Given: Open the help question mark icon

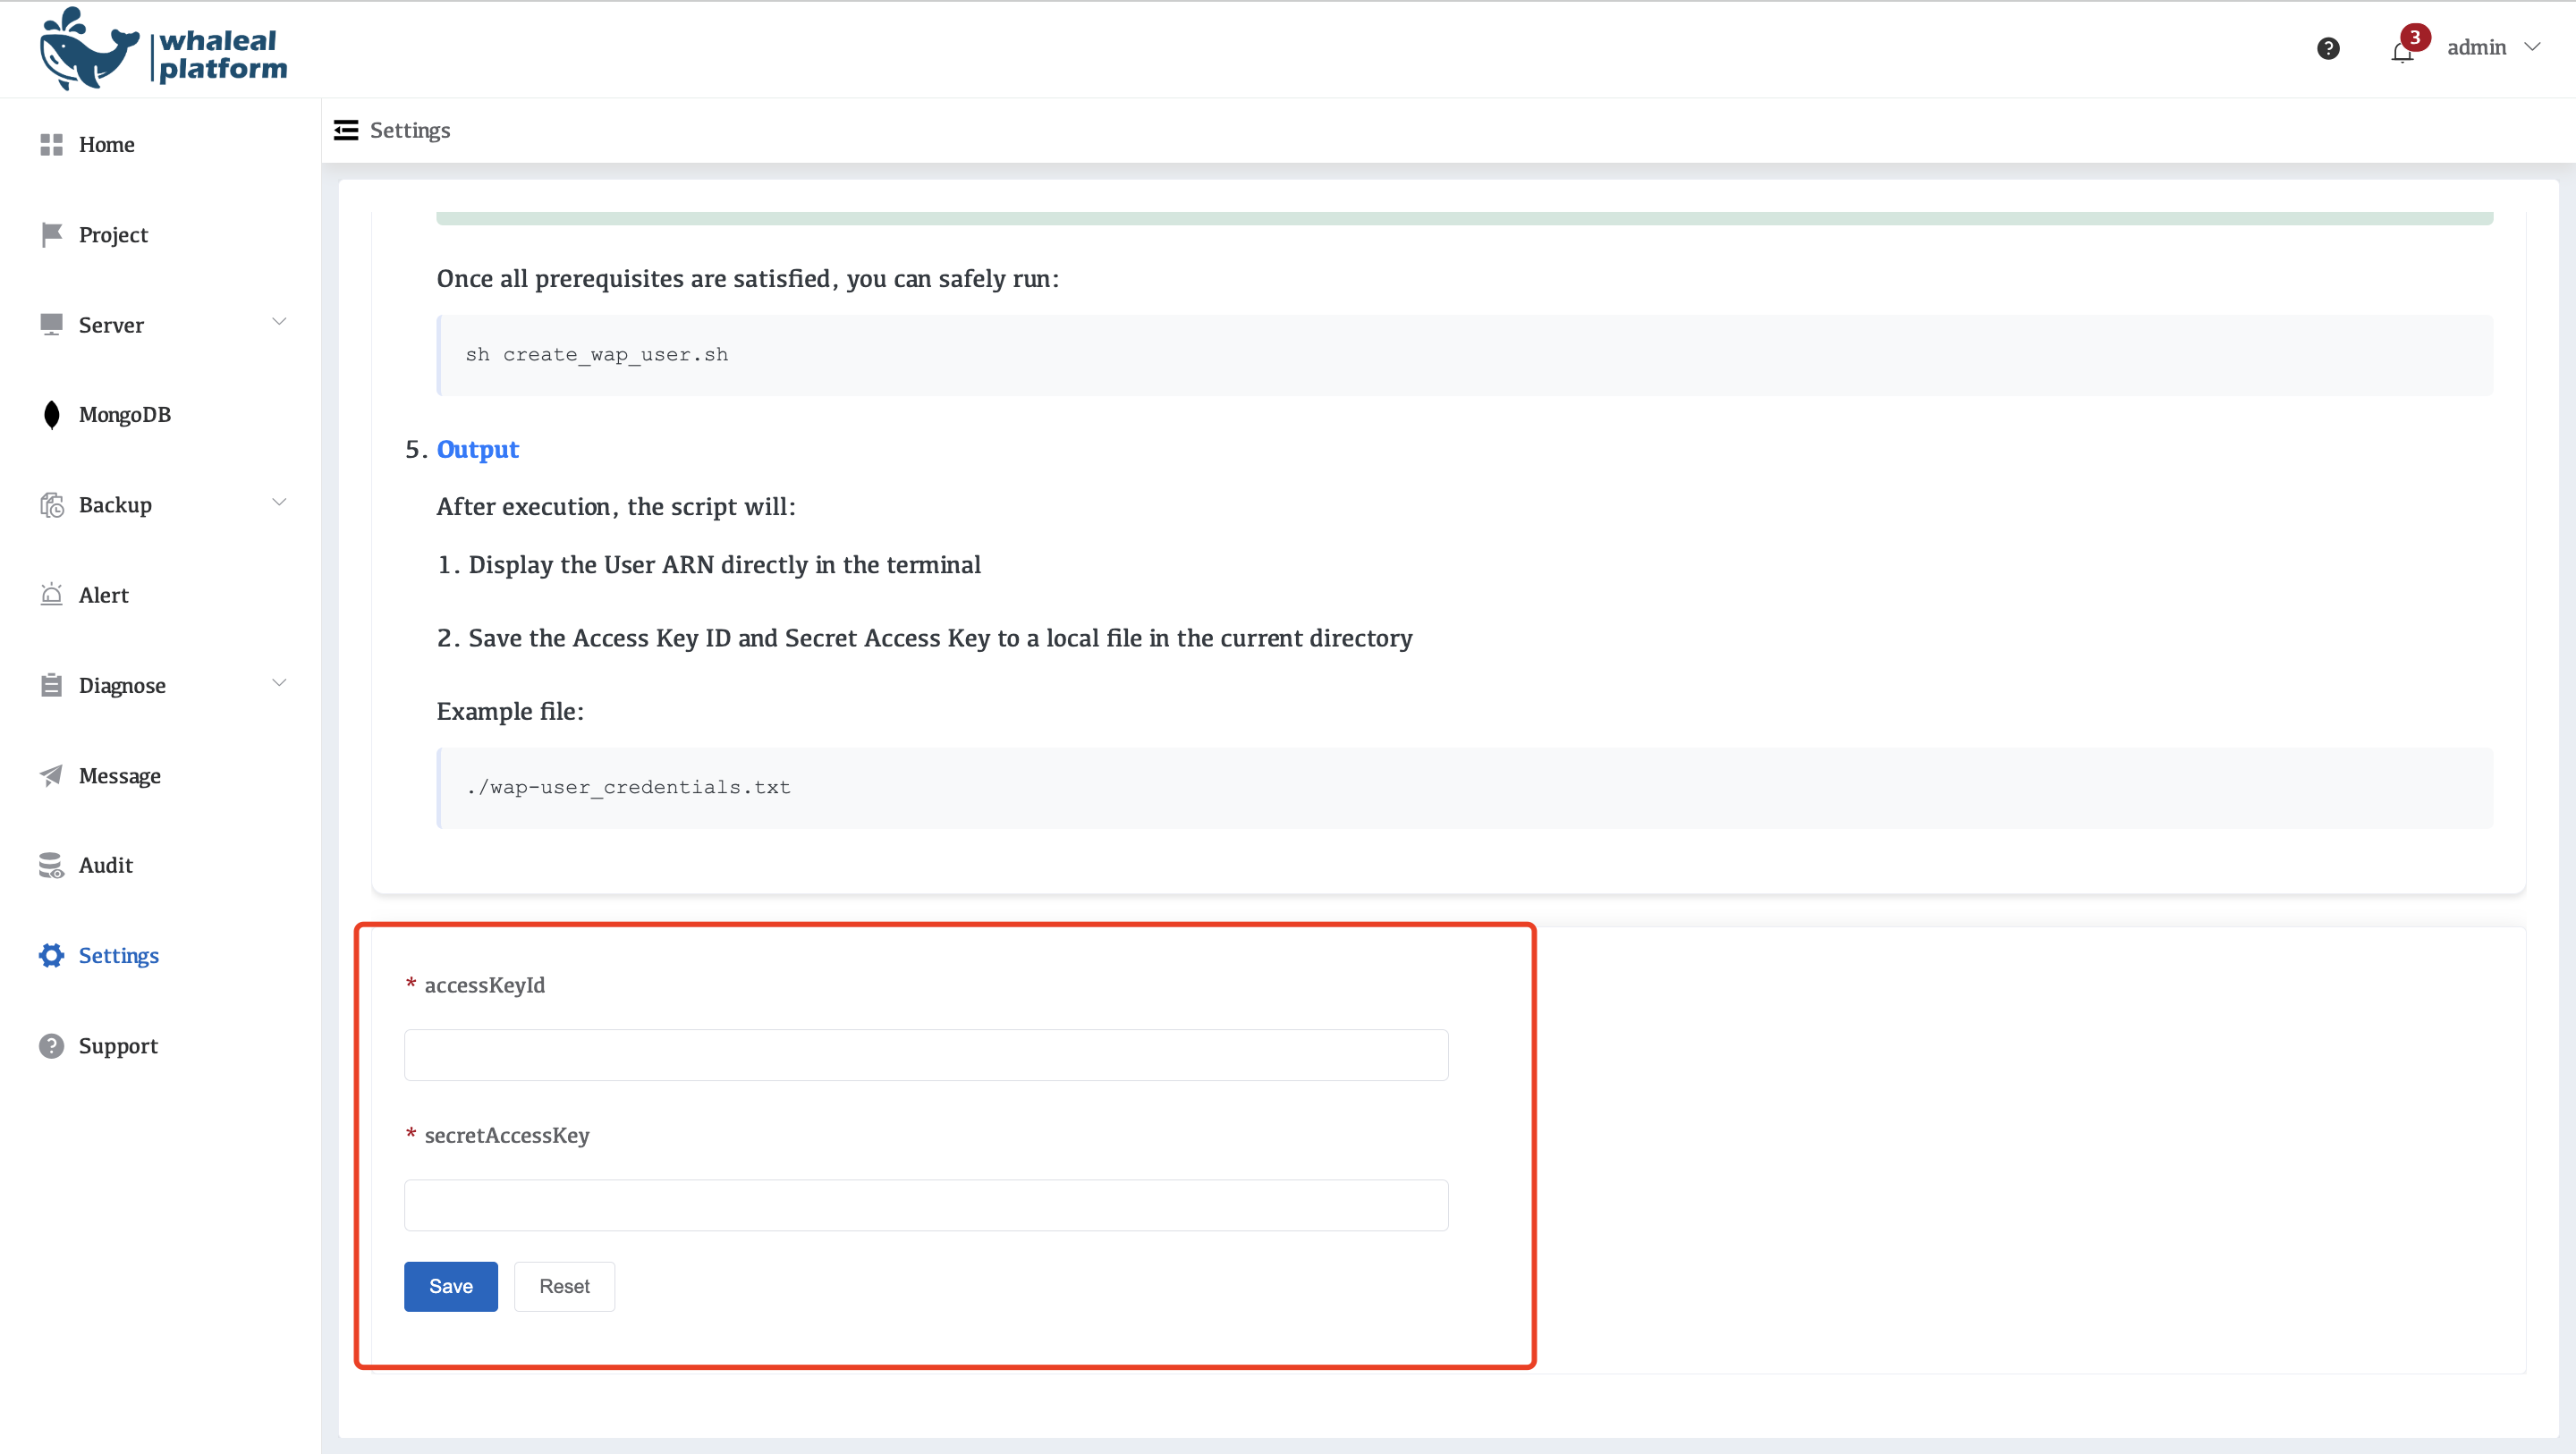Looking at the screenshot, I should pos(2327,48).
